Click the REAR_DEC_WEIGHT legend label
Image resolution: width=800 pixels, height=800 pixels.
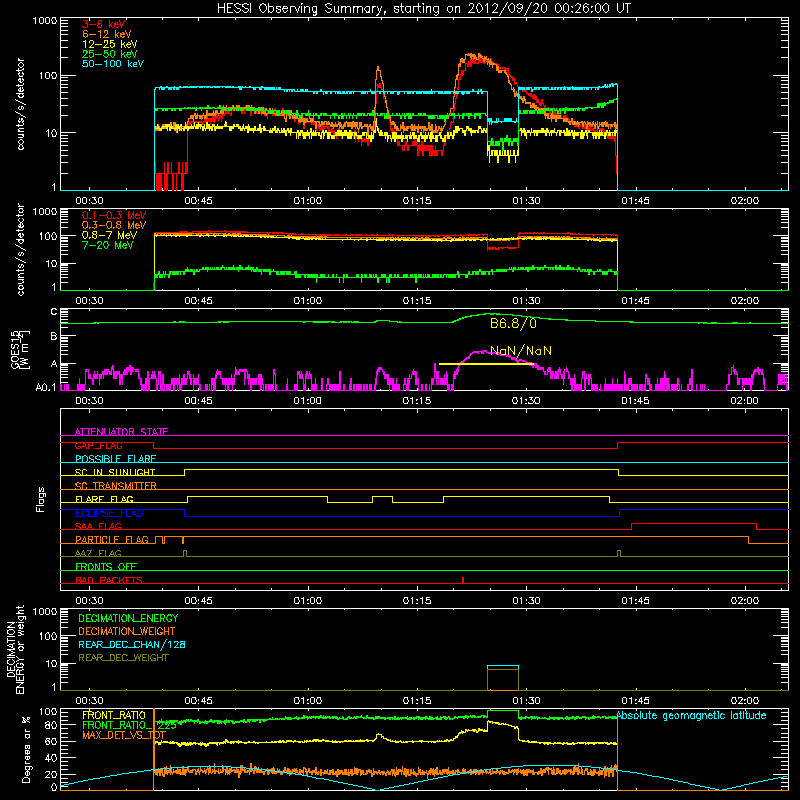pos(123,658)
